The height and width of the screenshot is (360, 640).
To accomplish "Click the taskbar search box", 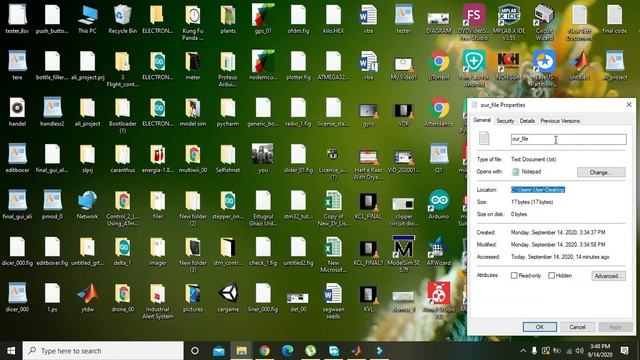I will [x=103, y=351].
